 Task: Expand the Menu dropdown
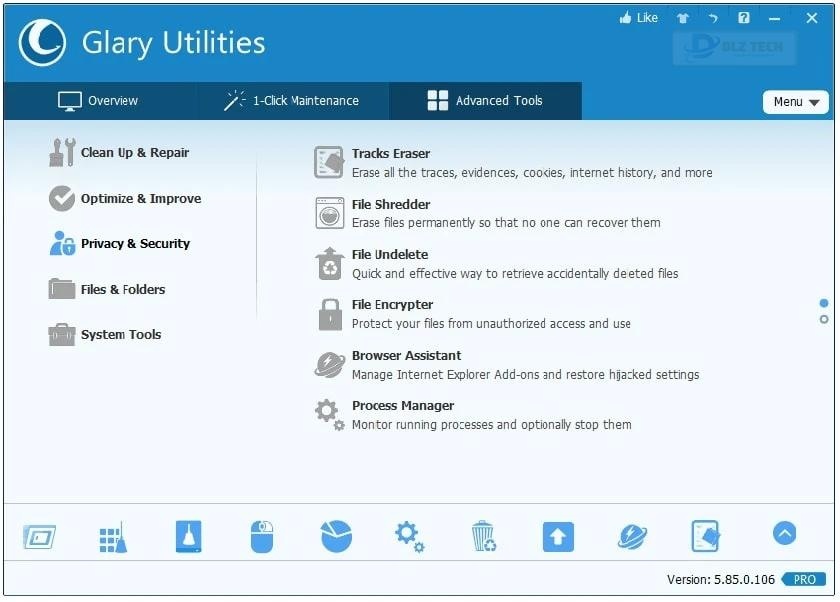(x=795, y=101)
